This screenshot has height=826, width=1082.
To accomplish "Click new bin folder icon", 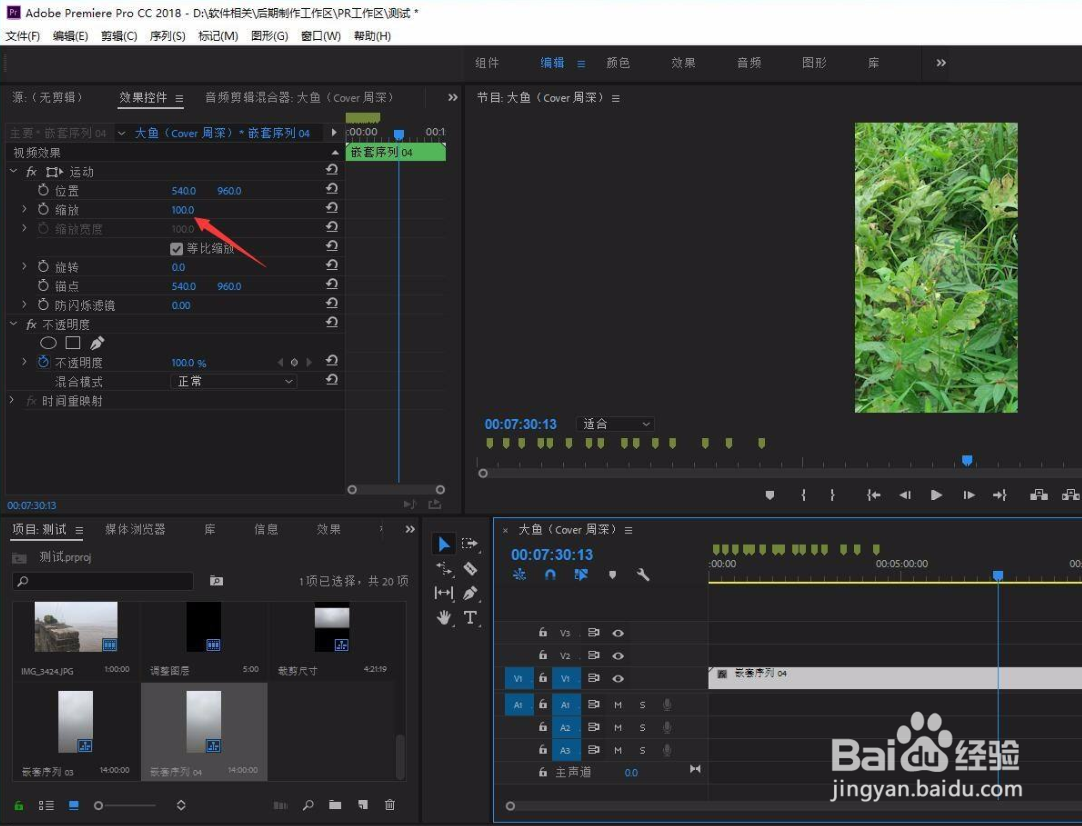I will coord(335,805).
